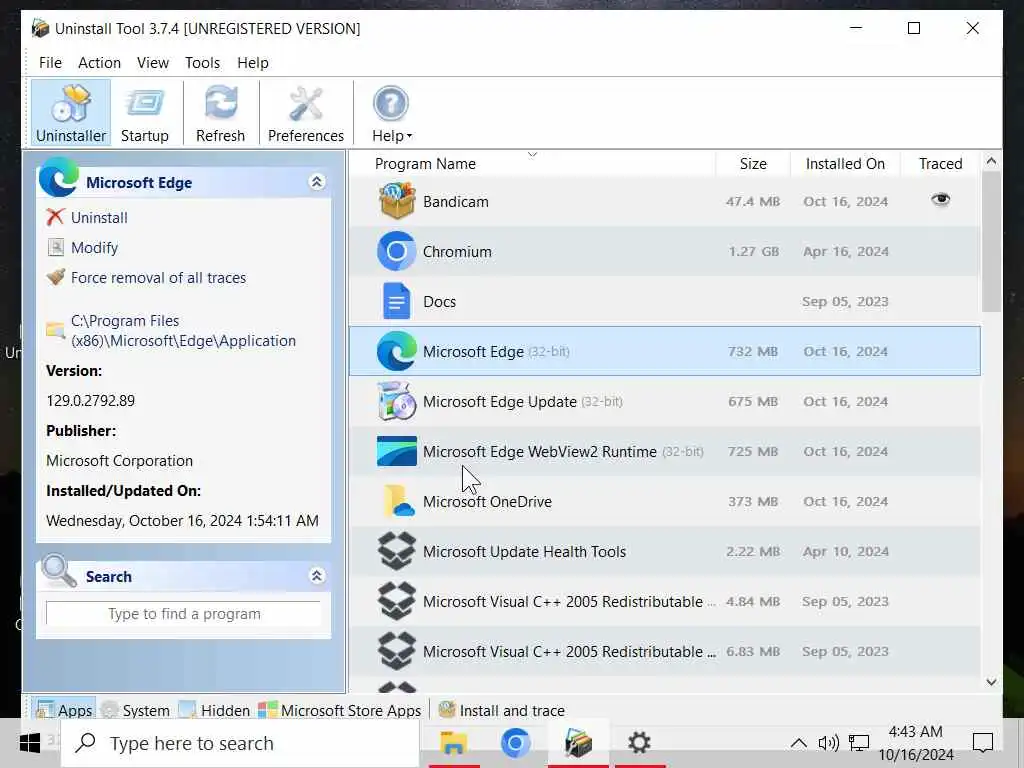Open the Help menu in menu bar
Viewport: 1024px width, 768px height.
coord(253,63)
